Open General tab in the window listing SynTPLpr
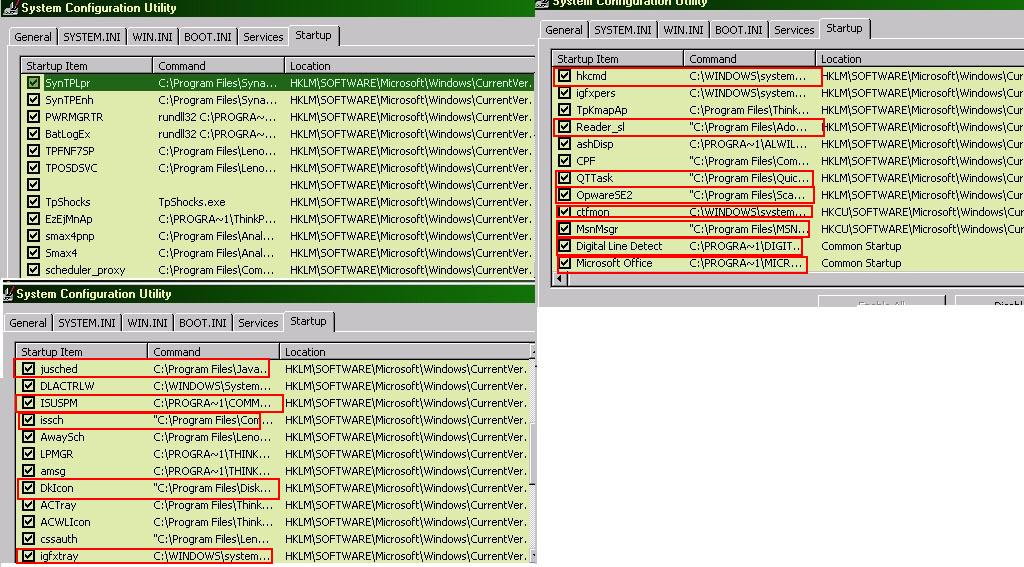 (33, 37)
